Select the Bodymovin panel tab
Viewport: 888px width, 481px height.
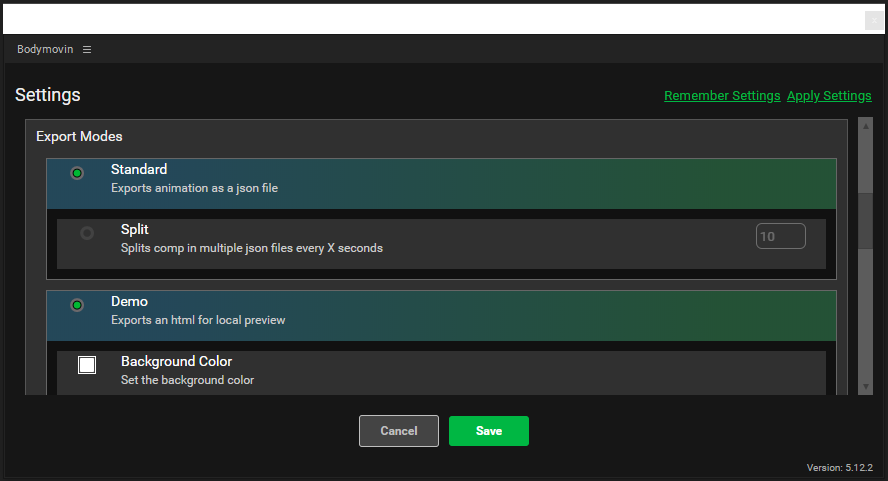[x=44, y=50]
